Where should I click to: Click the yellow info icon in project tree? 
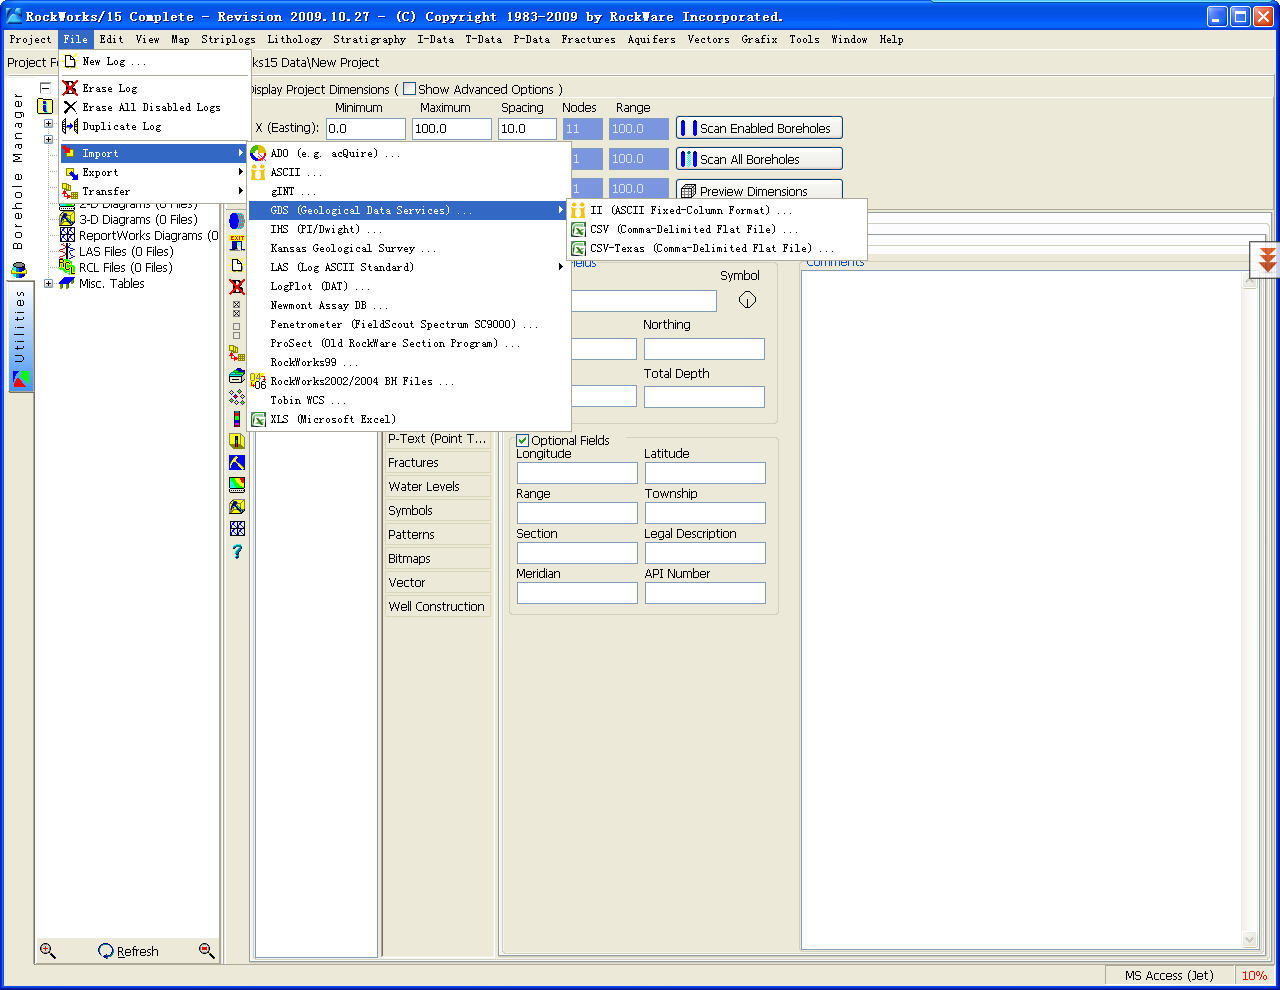[45, 106]
